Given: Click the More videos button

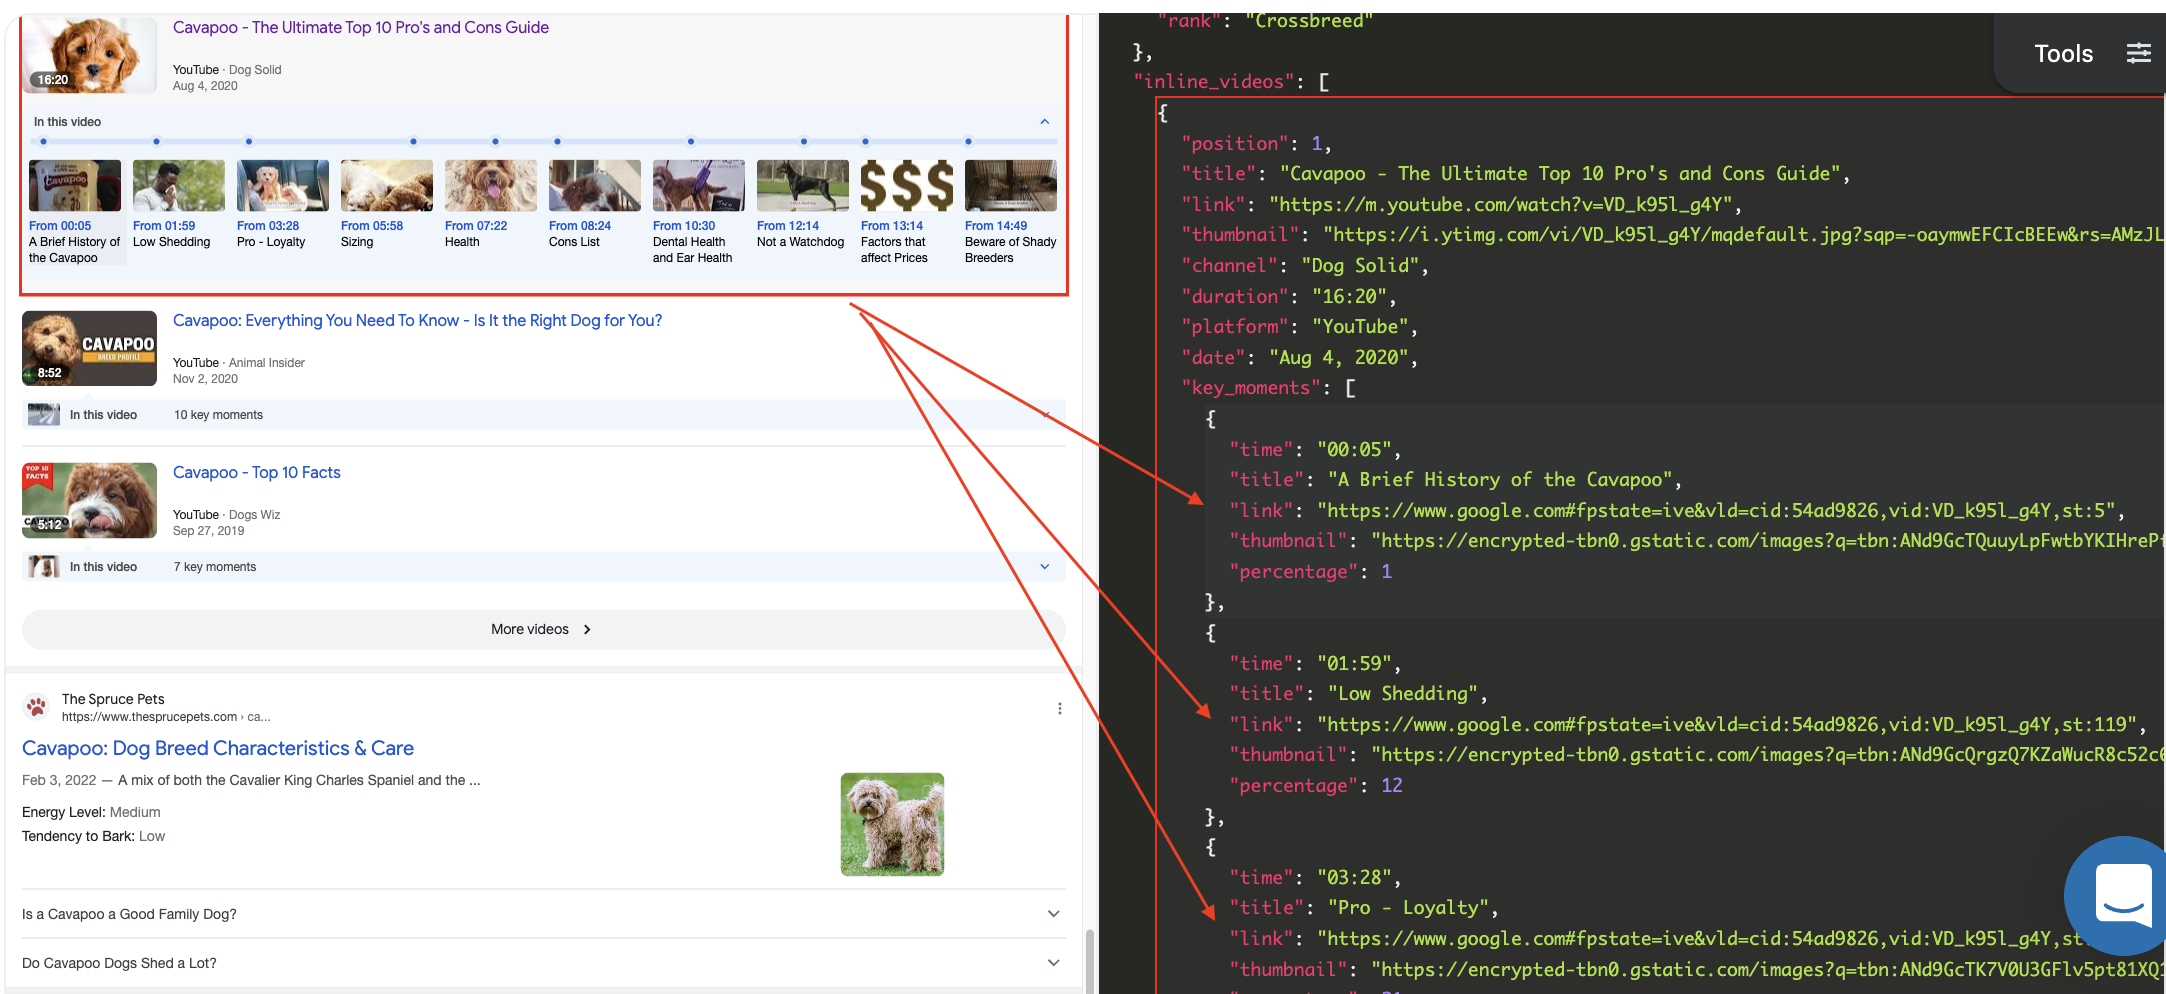Looking at the screenshot, I should (x=530, y=629).
